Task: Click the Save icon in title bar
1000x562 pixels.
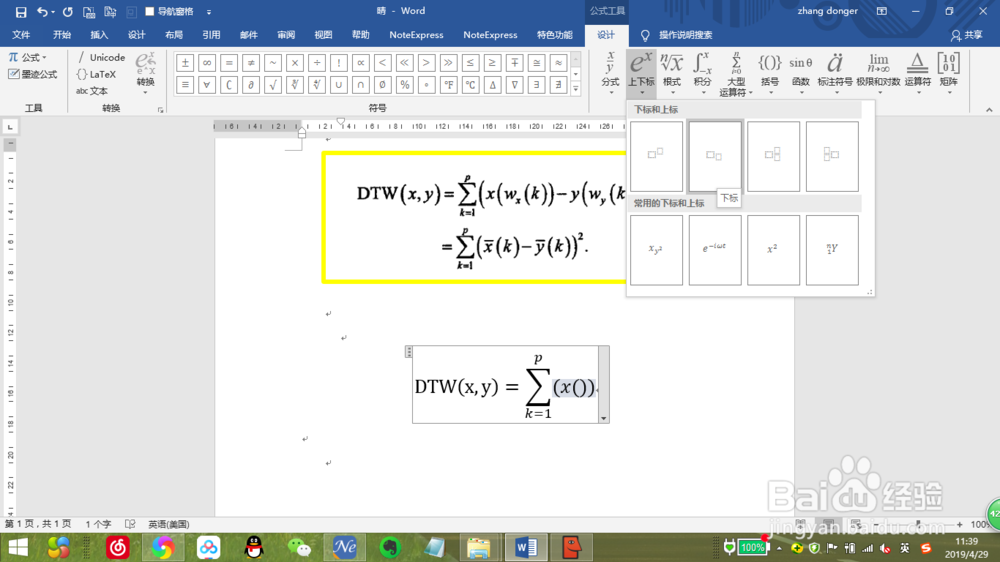Action: pyautogui.click(x=20, y=12)
